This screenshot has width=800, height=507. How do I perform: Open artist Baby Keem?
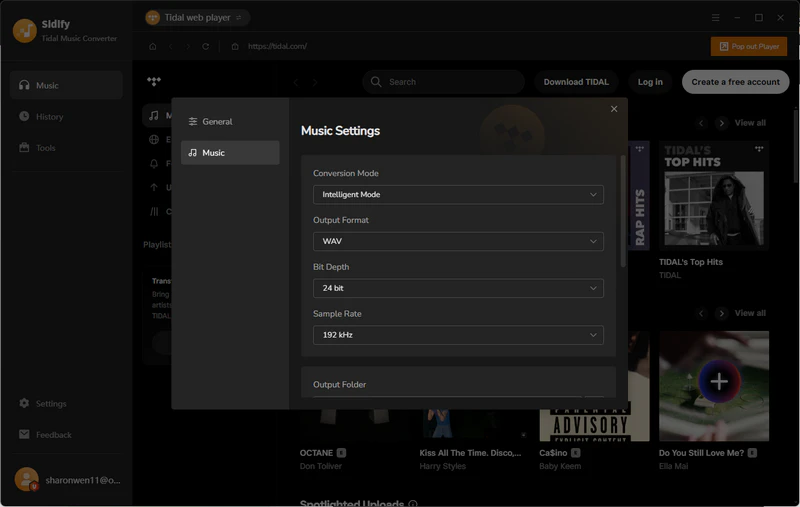click(x=560, y=466)
